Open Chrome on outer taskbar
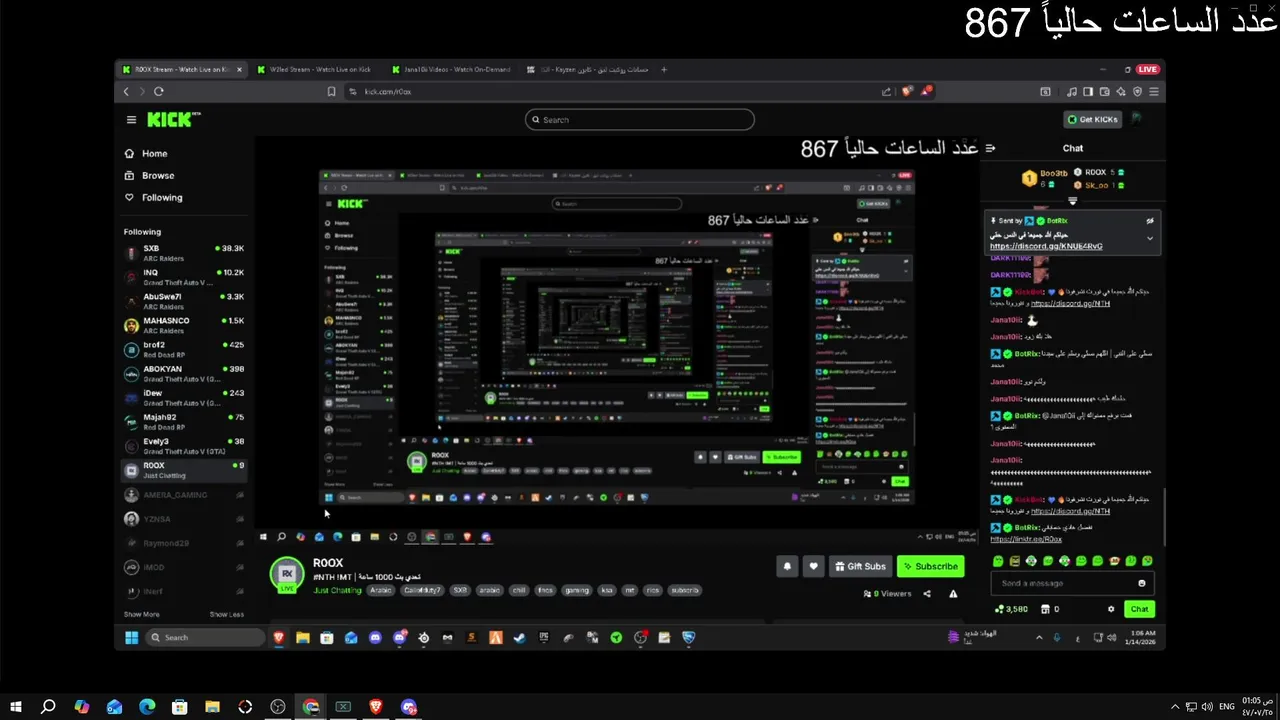1280x720 pixels. 311,707
